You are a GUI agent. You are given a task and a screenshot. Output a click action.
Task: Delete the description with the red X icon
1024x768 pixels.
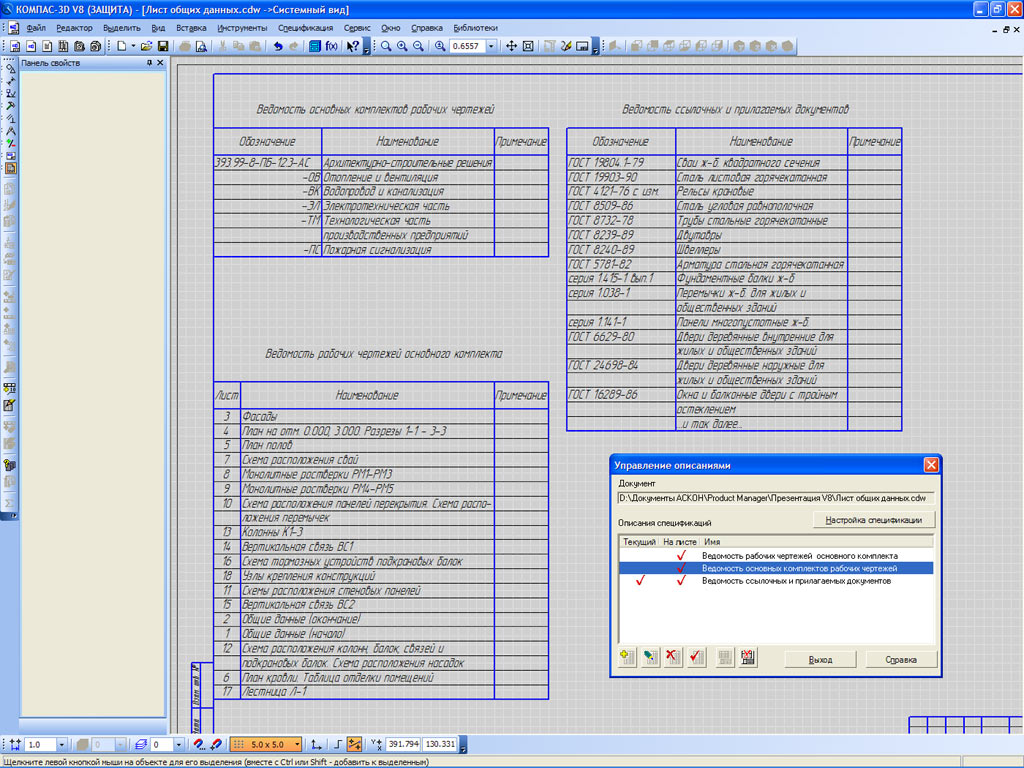(673, 657)
